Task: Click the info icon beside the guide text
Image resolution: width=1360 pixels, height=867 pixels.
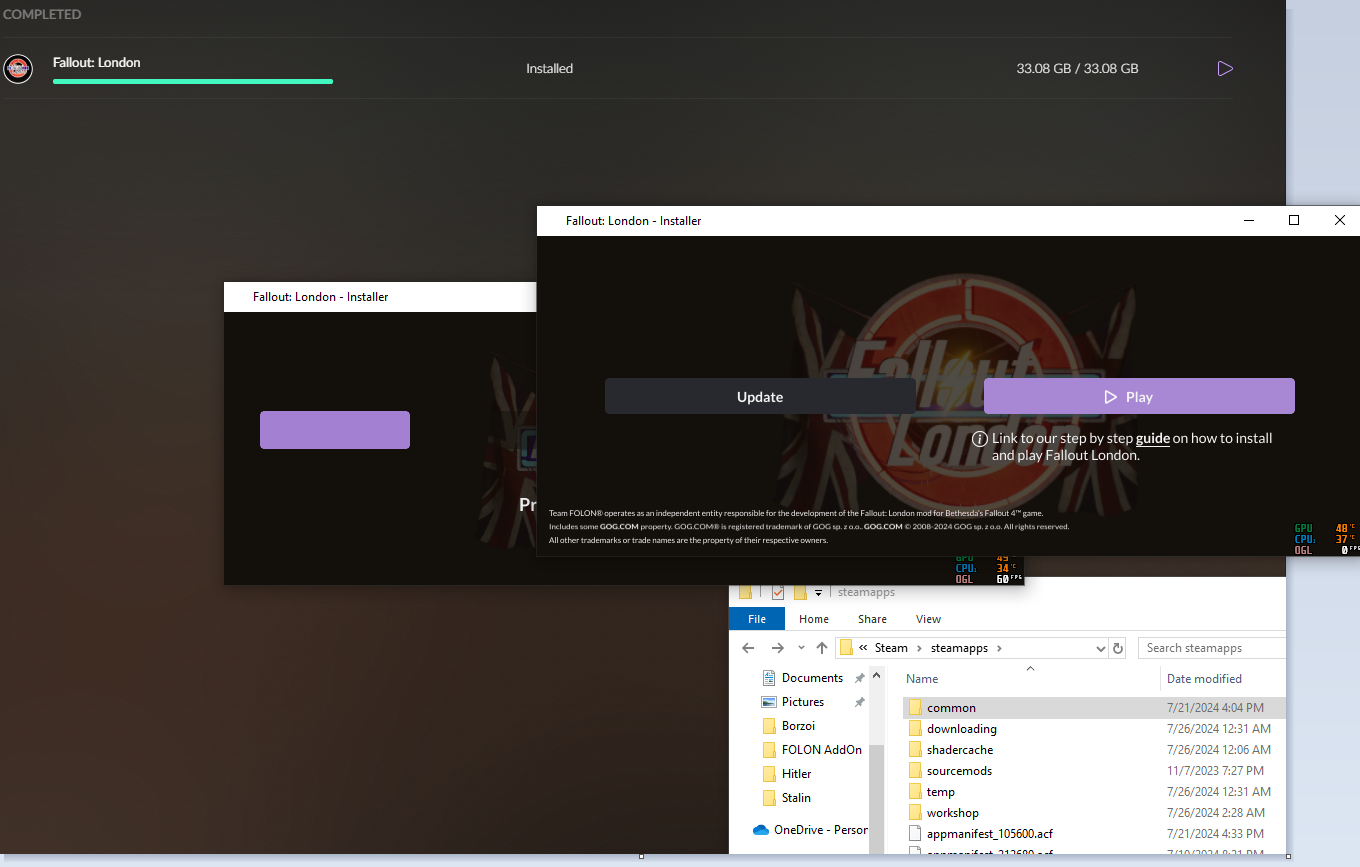Action: click(980, 438)
